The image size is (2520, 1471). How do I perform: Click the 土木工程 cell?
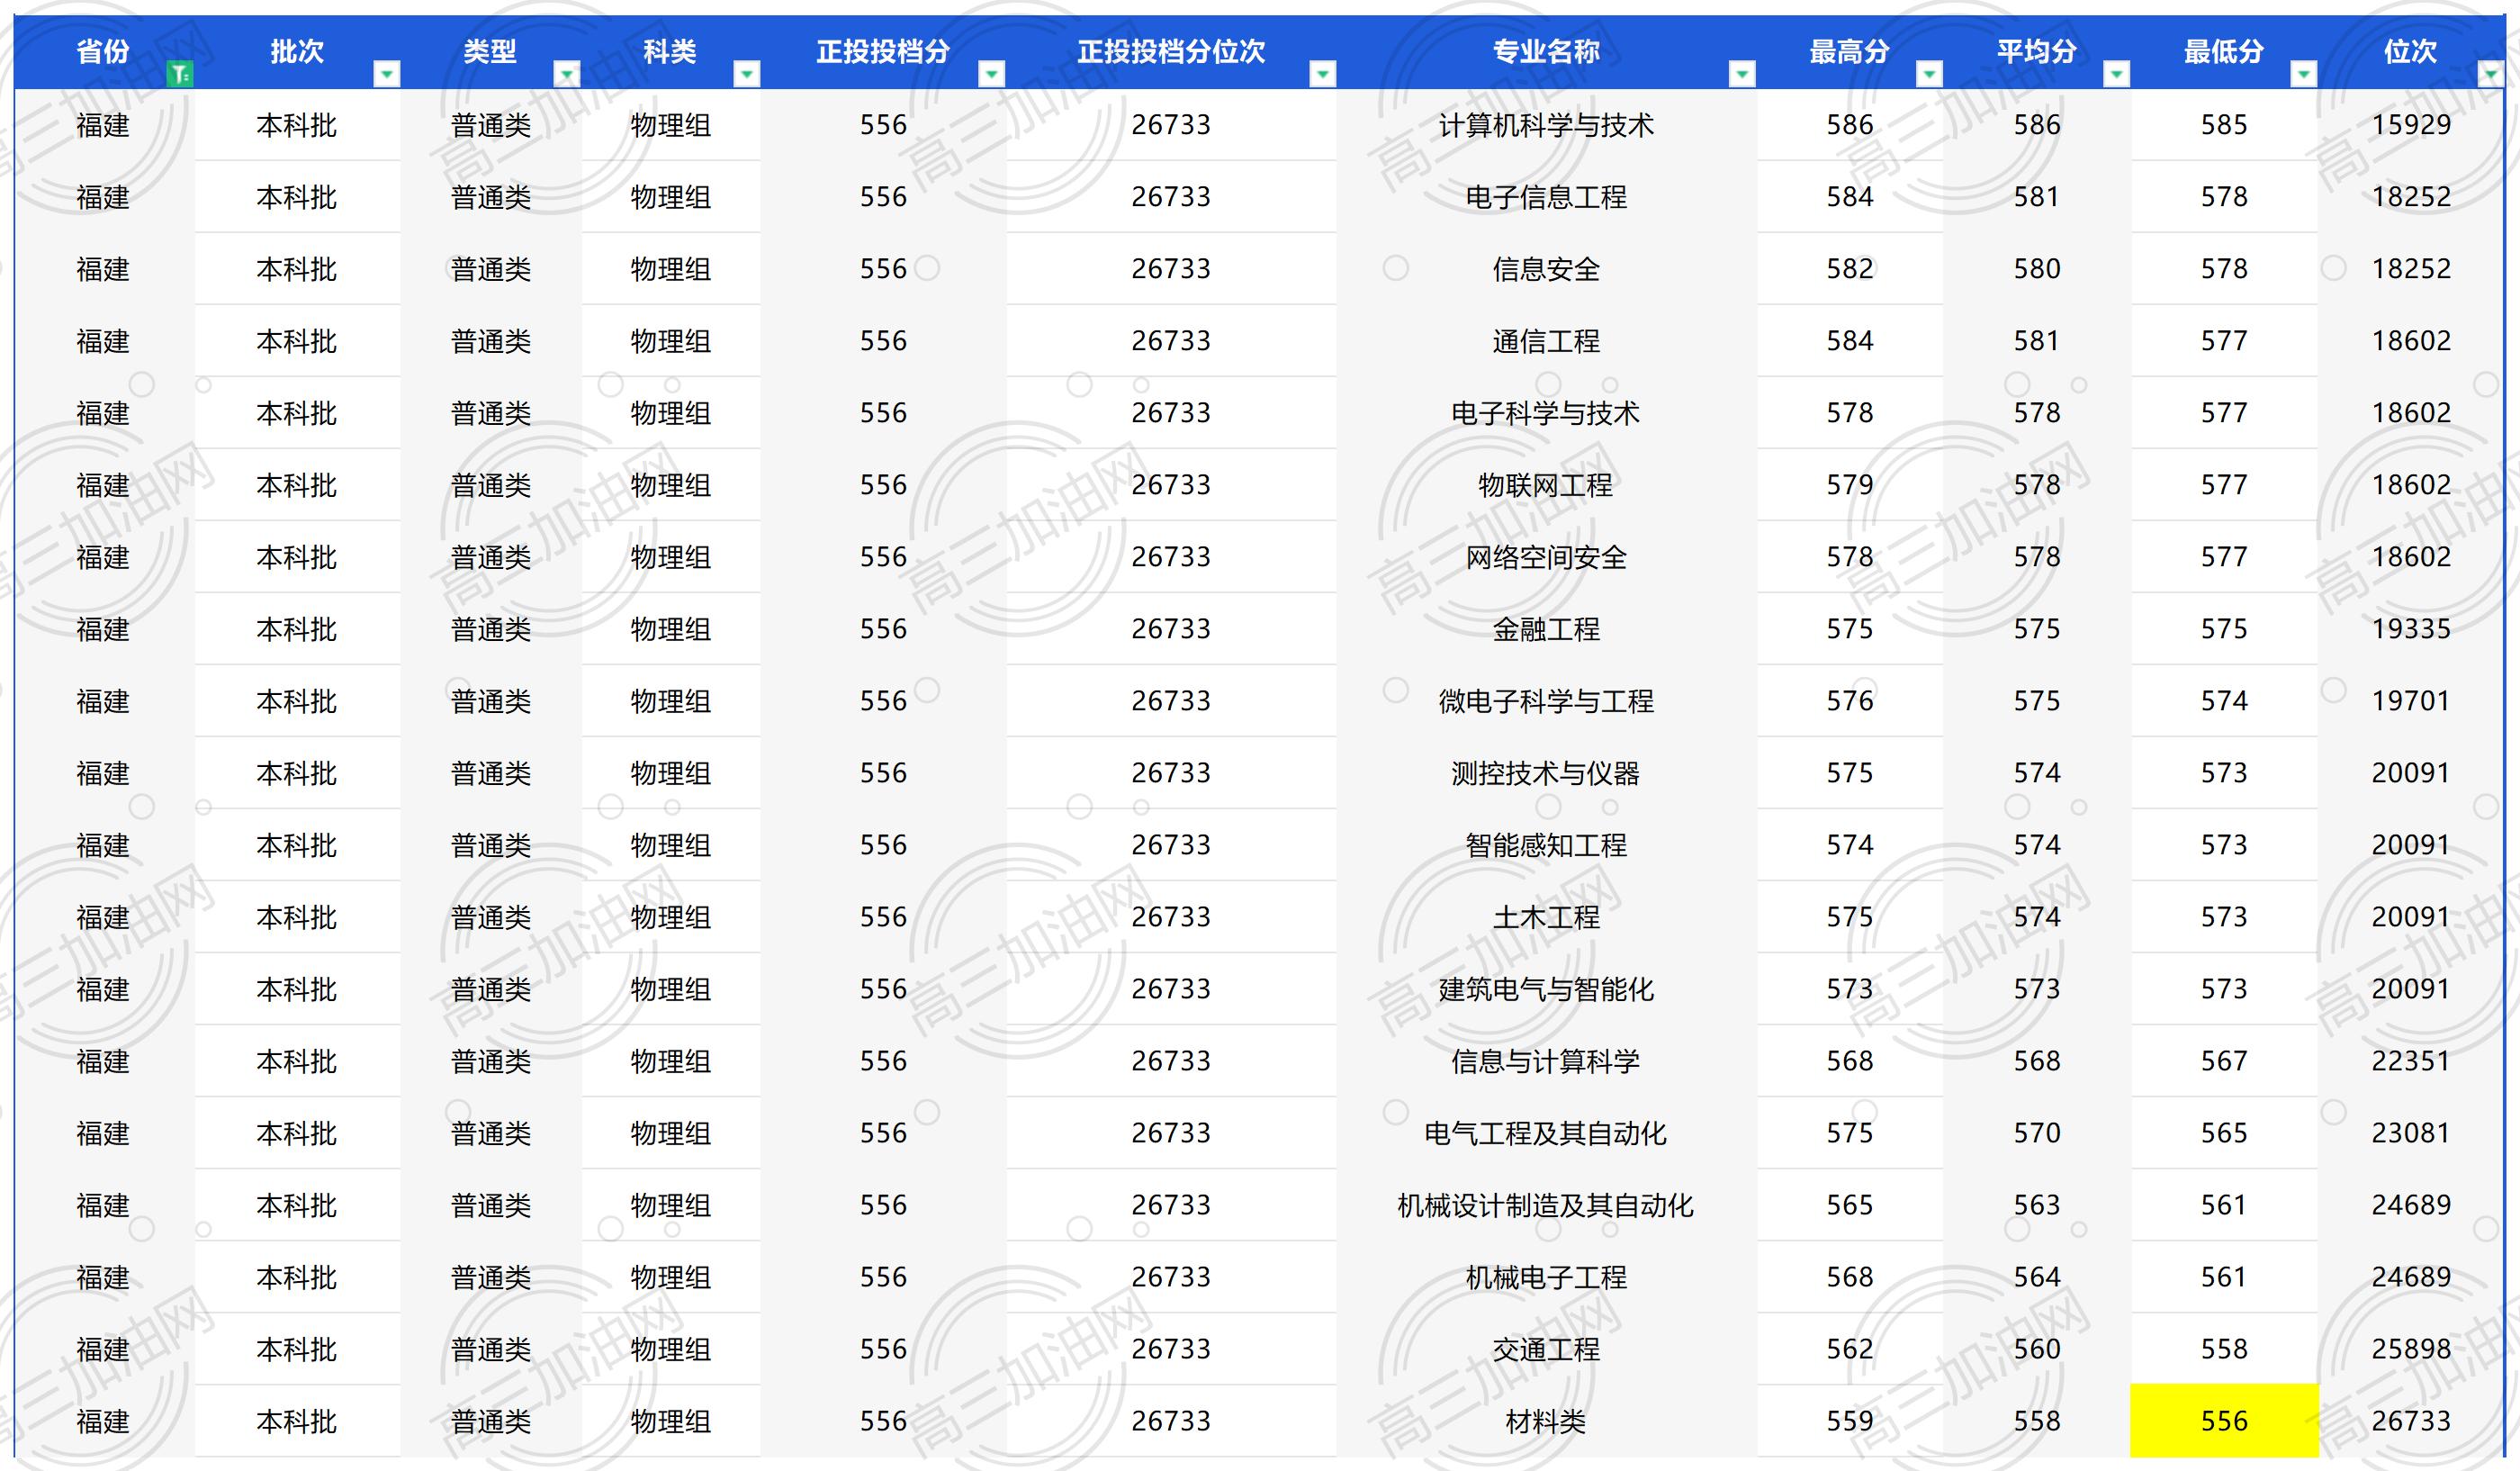pyautogui.click(x=1546, y=917)
